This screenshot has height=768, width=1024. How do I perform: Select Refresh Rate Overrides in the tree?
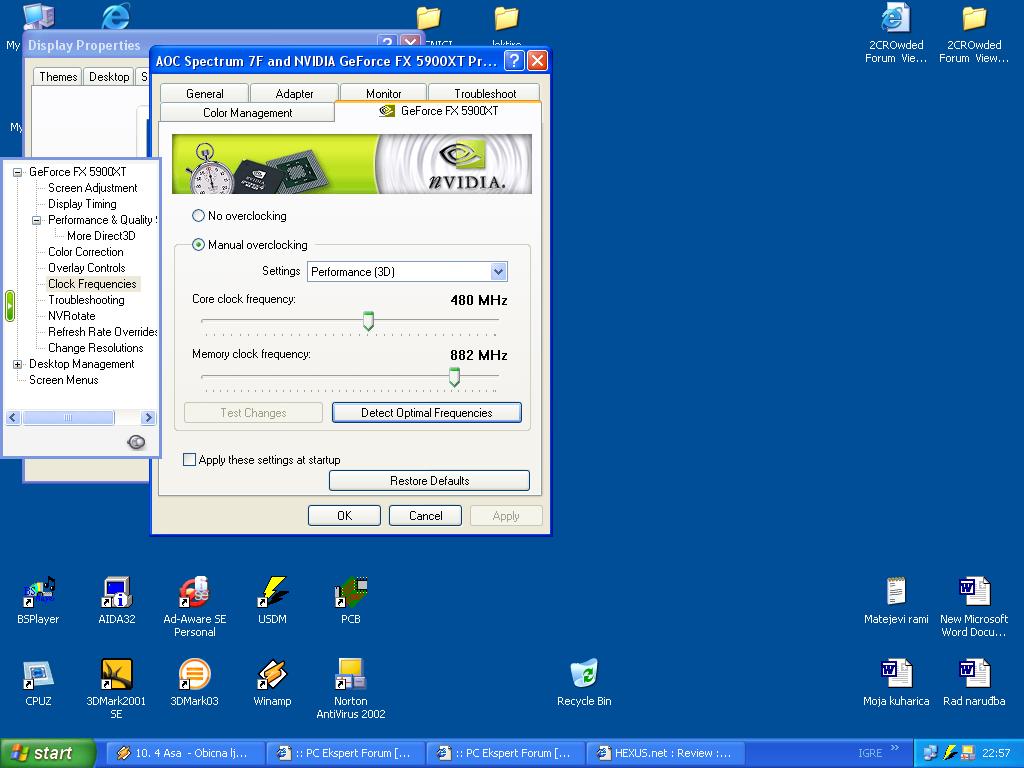pyautogui.click(x=102, y=332)
